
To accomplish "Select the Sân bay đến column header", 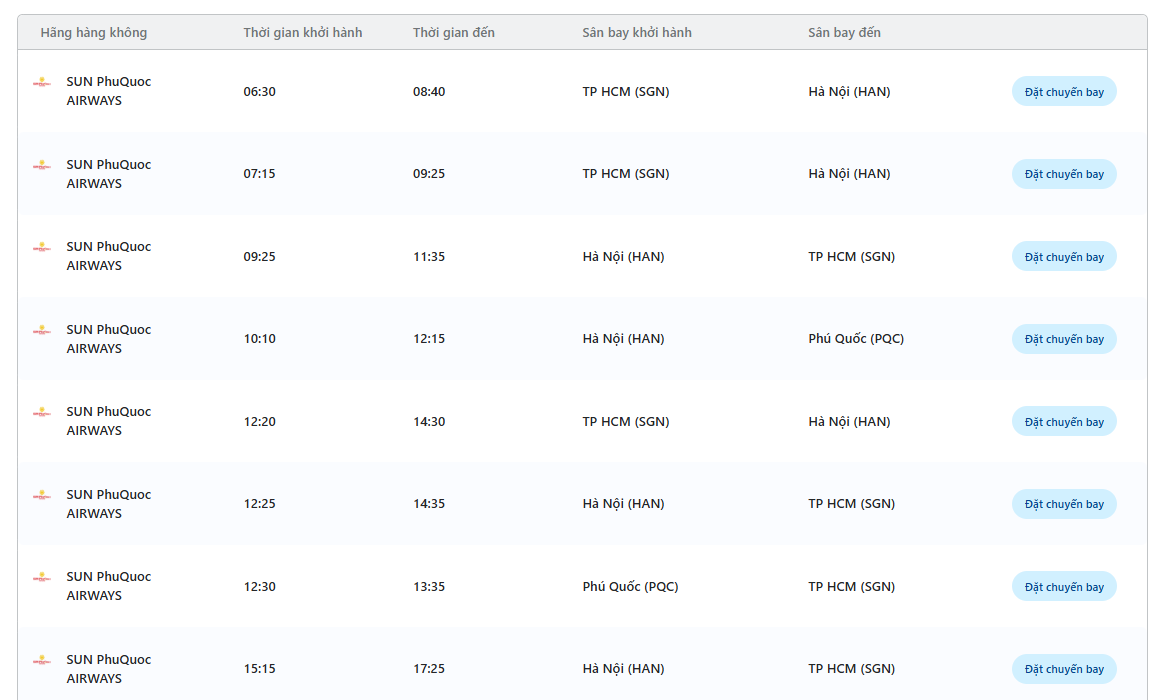I will [x=844, y=33].
